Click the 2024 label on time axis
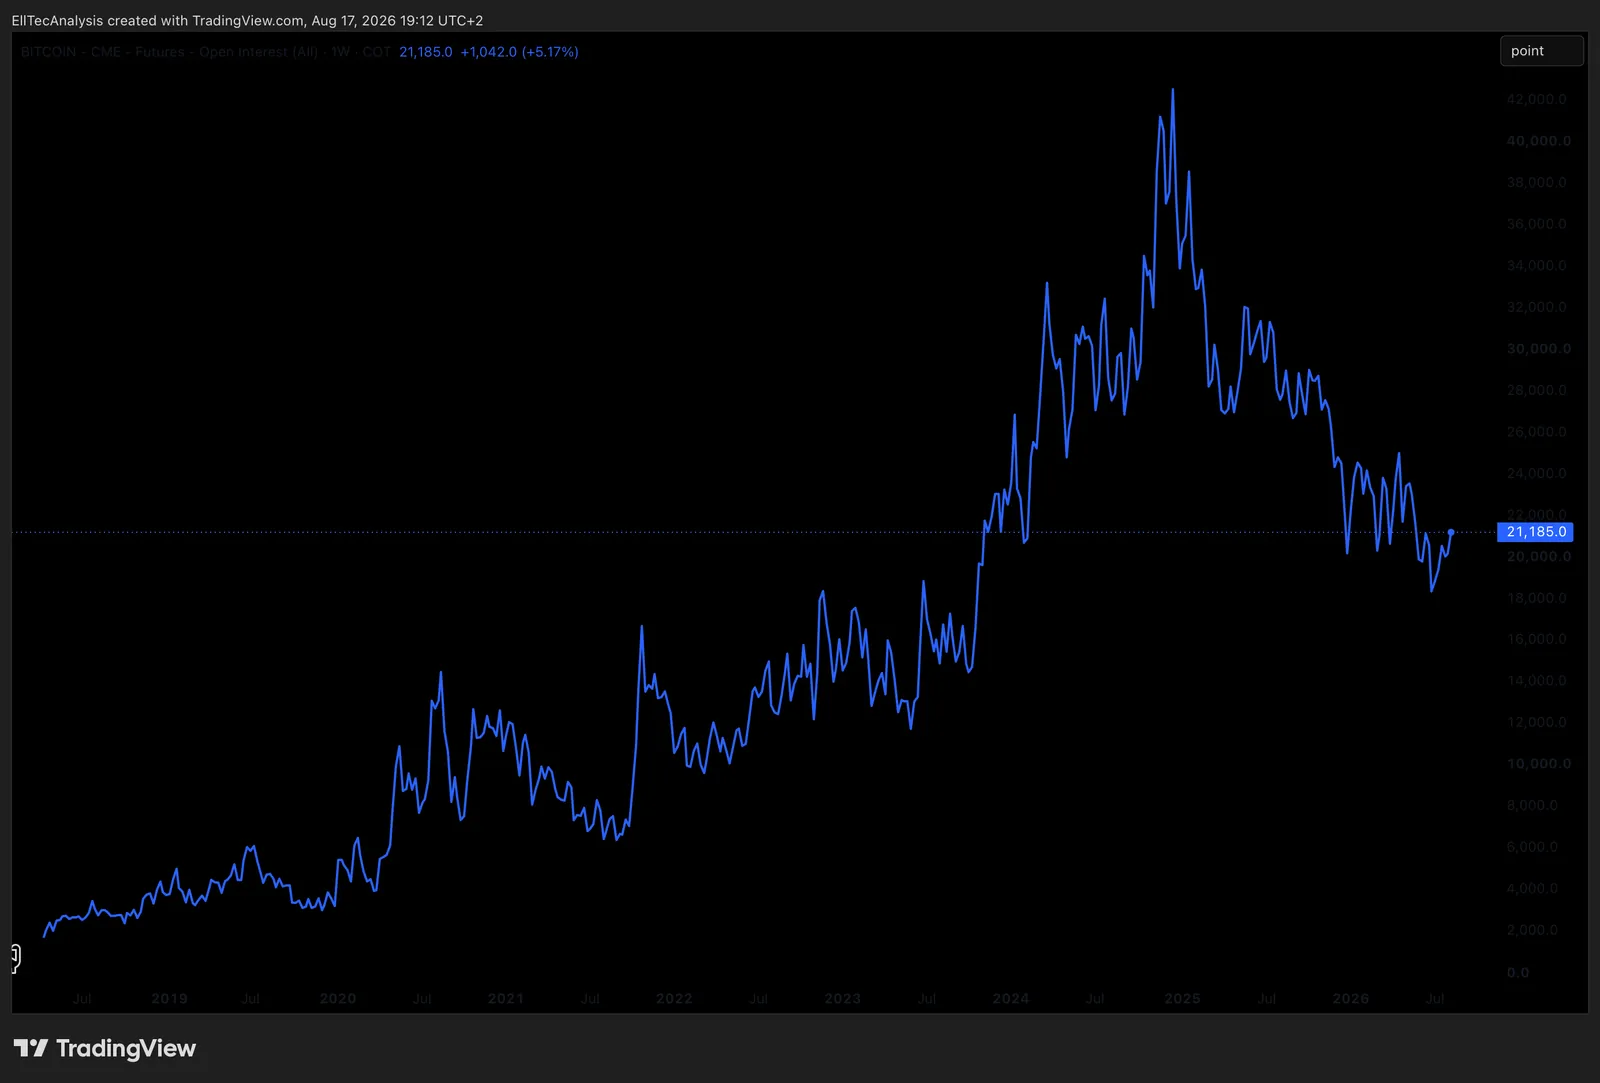The image size is (1600, 1083). click(x=1011, y=998)
